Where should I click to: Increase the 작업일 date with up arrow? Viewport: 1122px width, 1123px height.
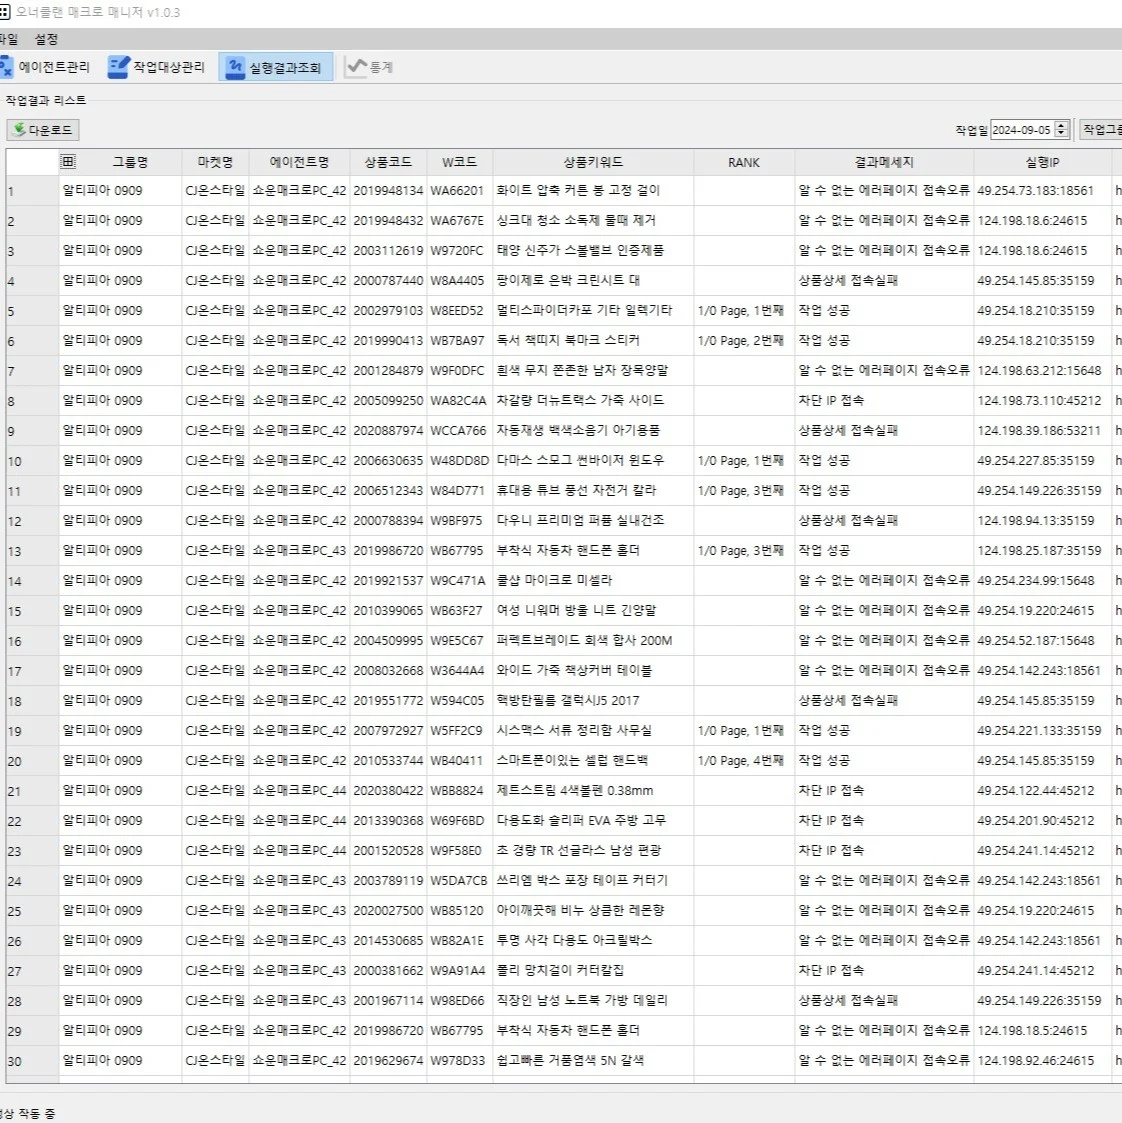click(1062, 126)
